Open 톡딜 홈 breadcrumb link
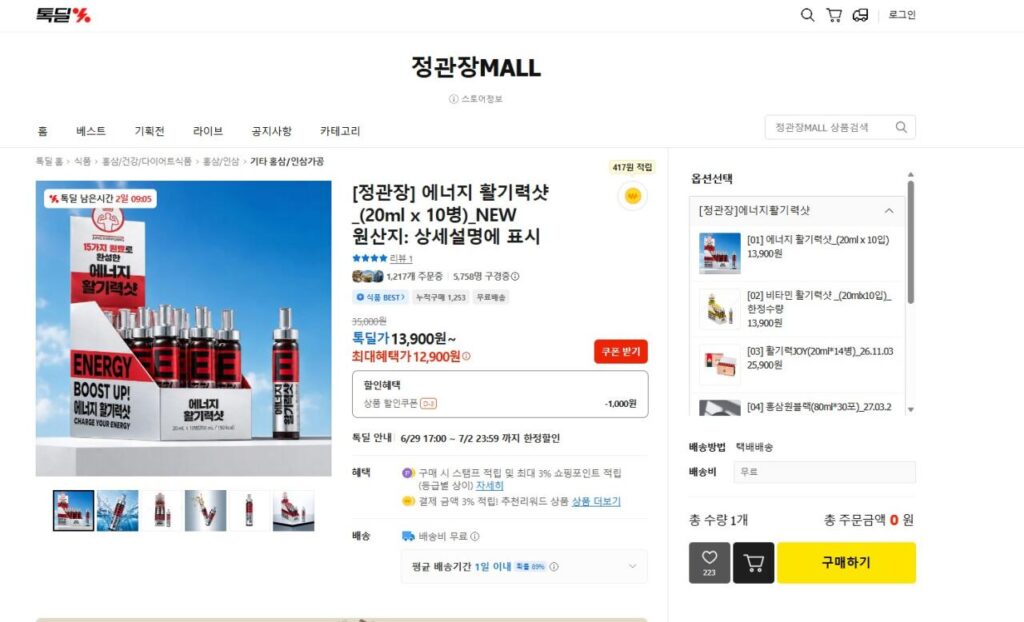 [49, 161]
